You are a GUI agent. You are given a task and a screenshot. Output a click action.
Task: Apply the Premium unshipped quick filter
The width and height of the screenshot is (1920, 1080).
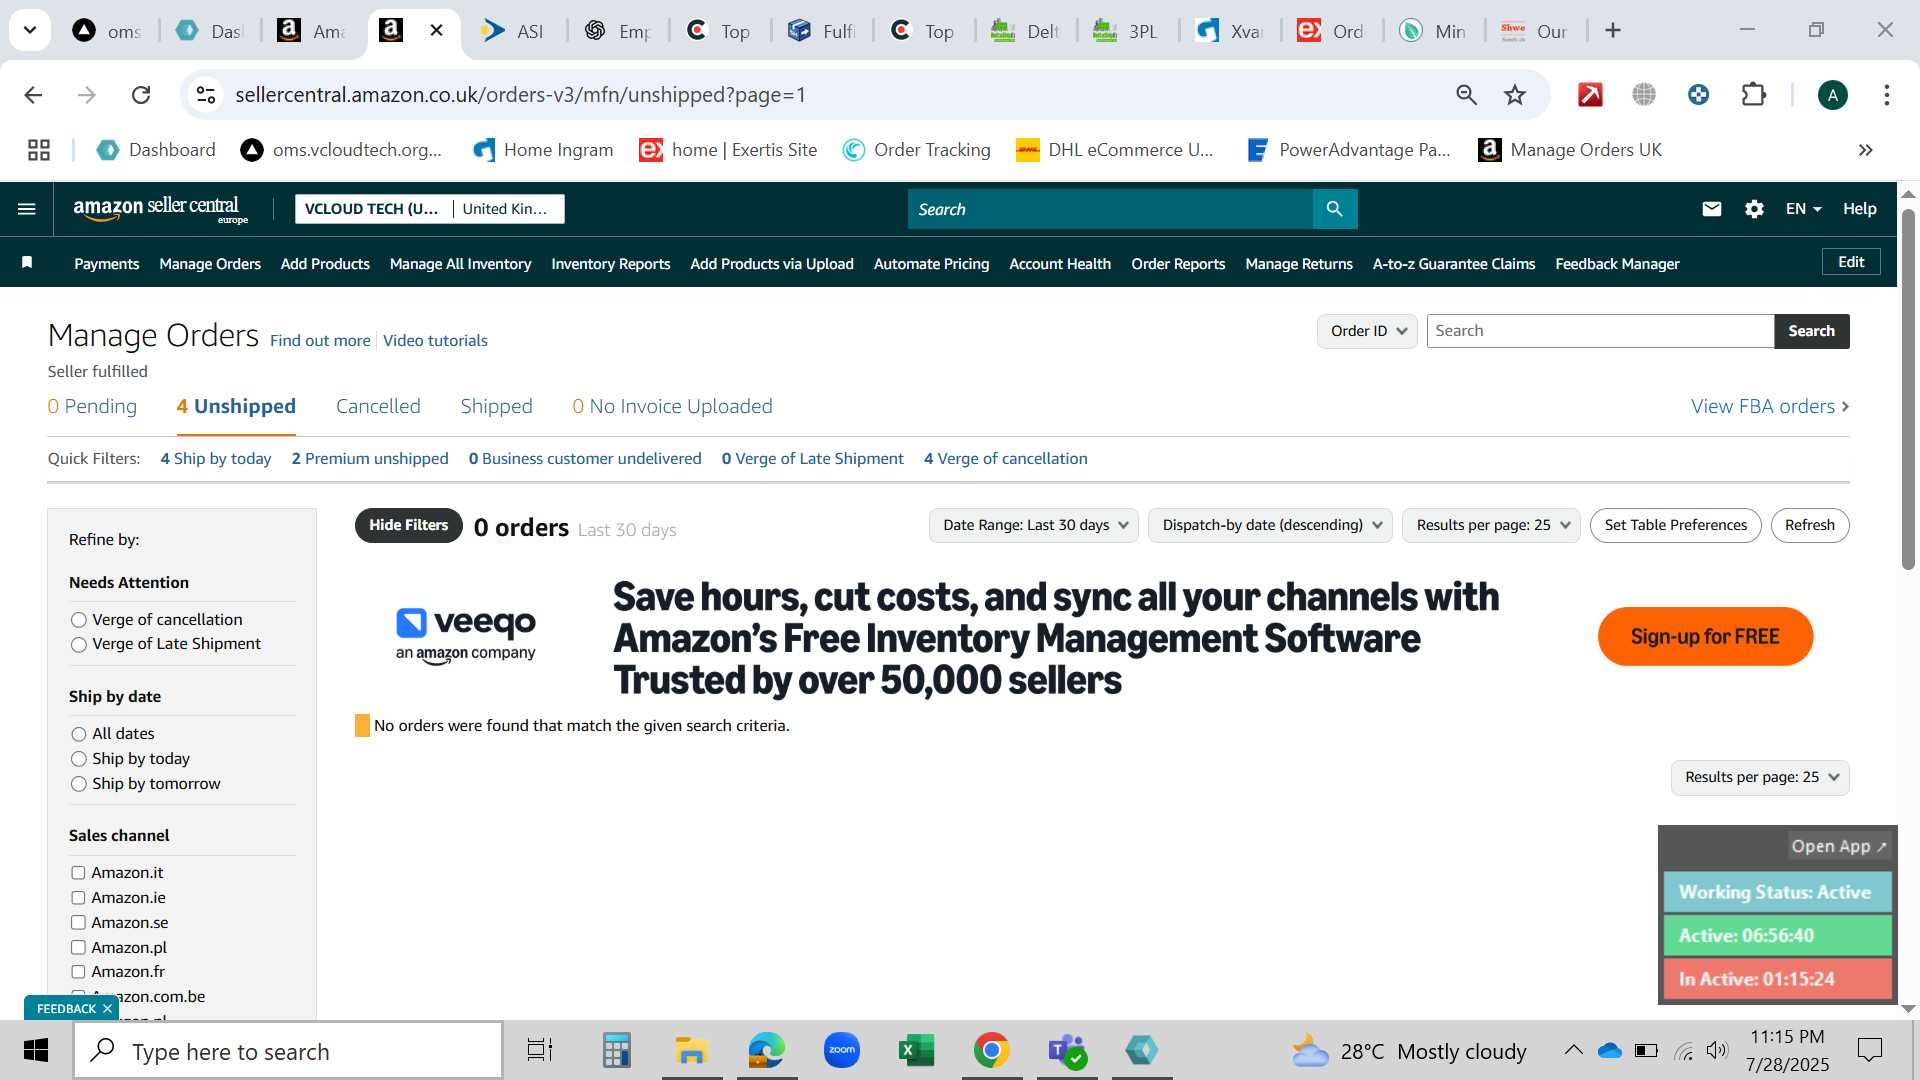(370, 459)
